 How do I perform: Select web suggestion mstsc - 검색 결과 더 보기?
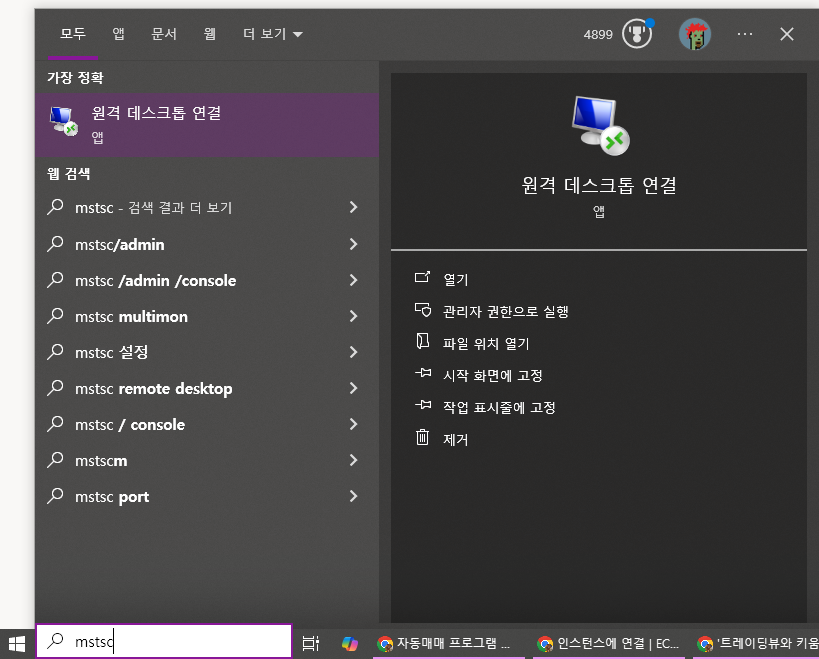point(207,207)
